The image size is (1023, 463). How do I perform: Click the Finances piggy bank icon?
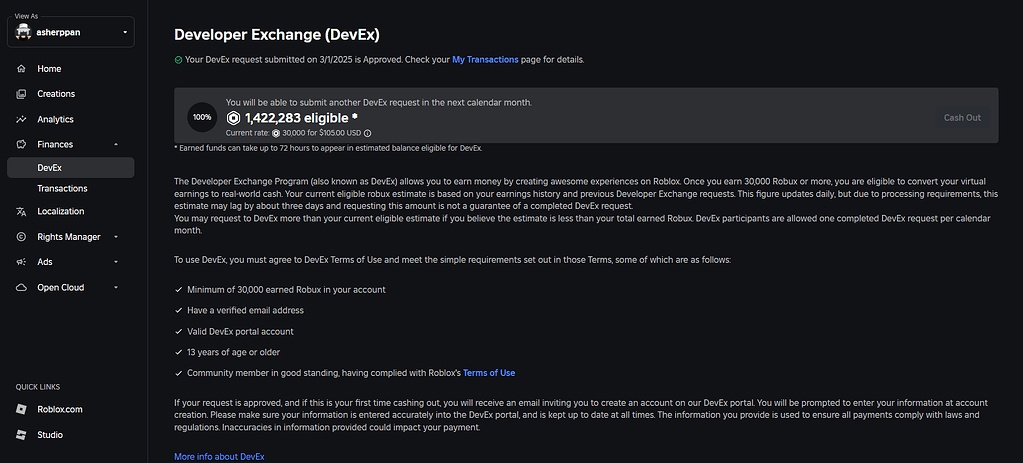21,145
